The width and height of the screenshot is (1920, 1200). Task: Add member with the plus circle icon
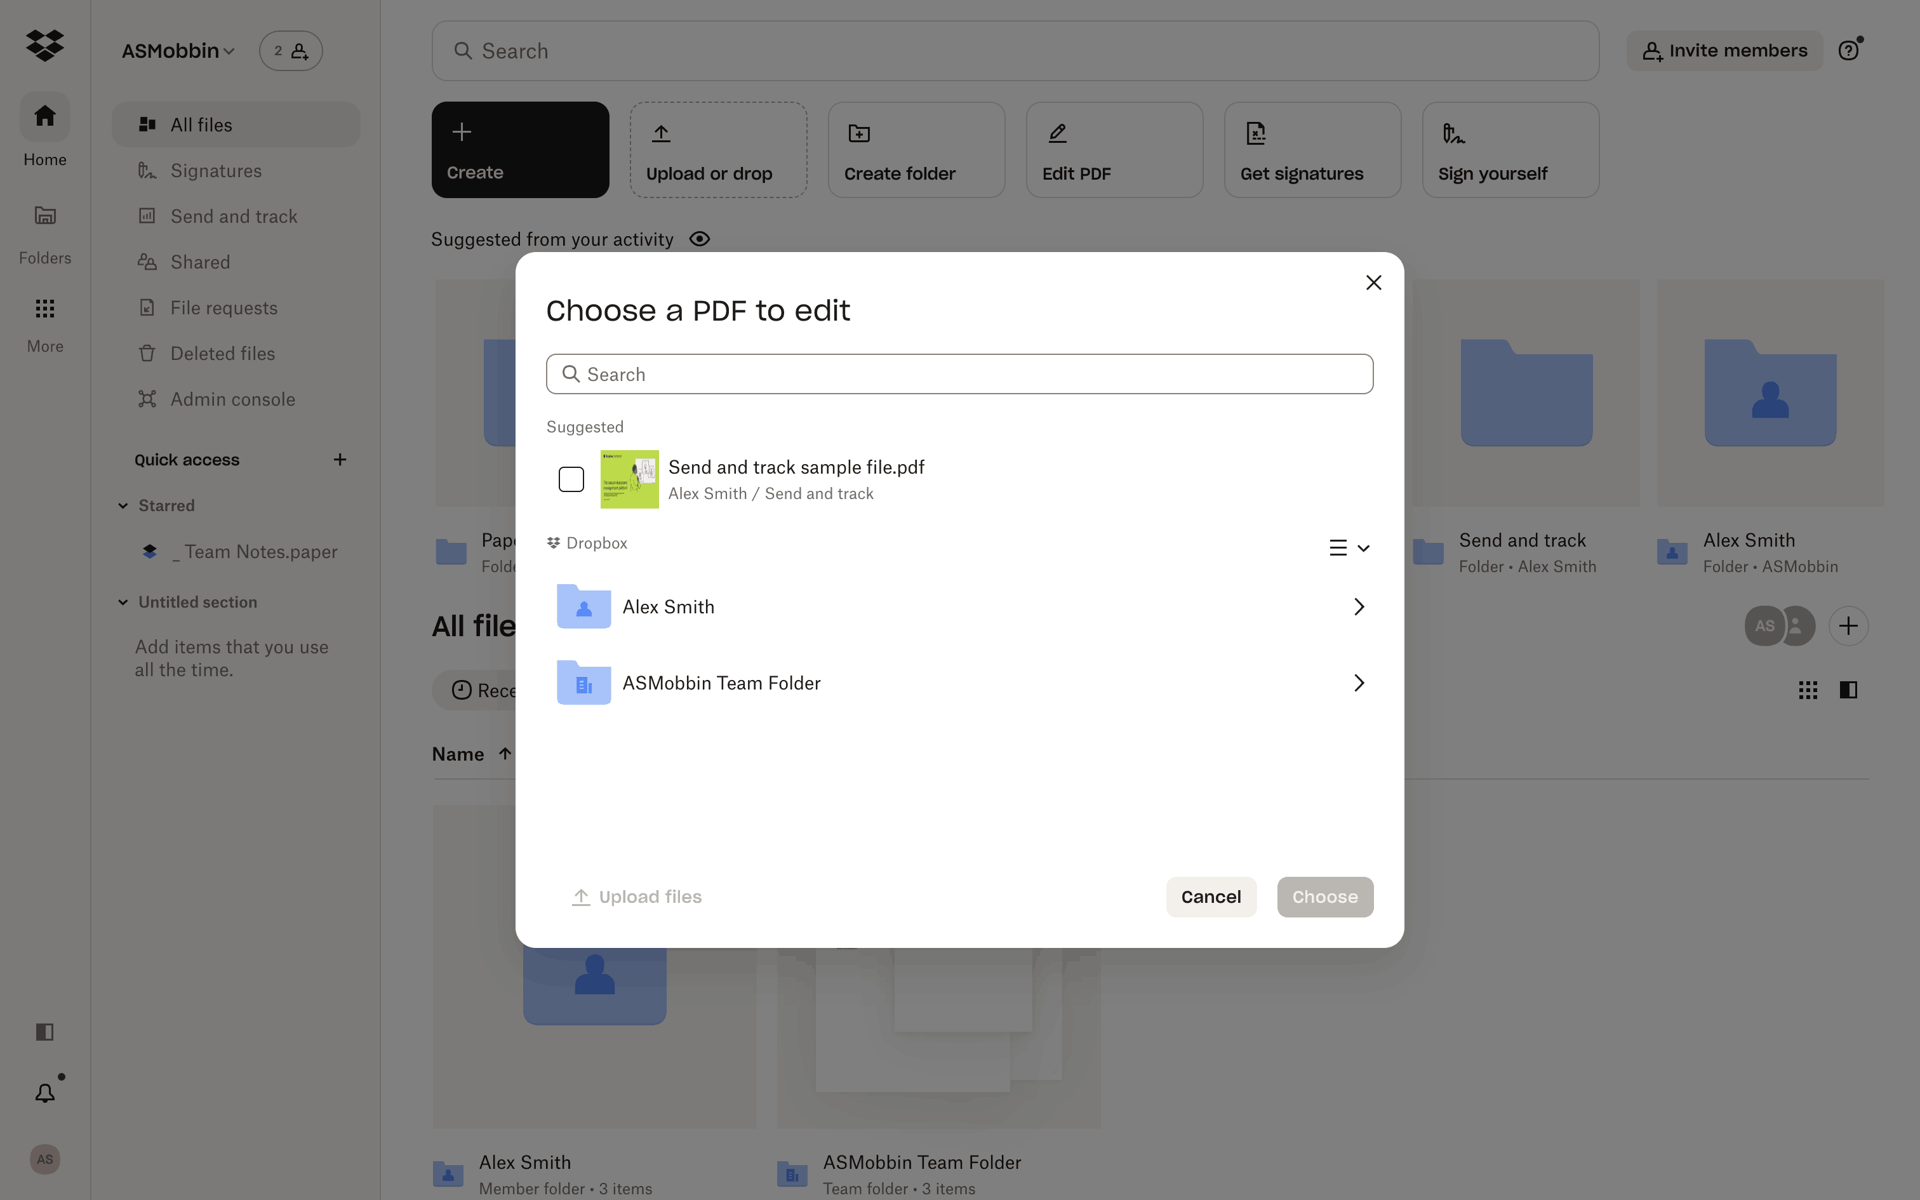coord(1848,626)
